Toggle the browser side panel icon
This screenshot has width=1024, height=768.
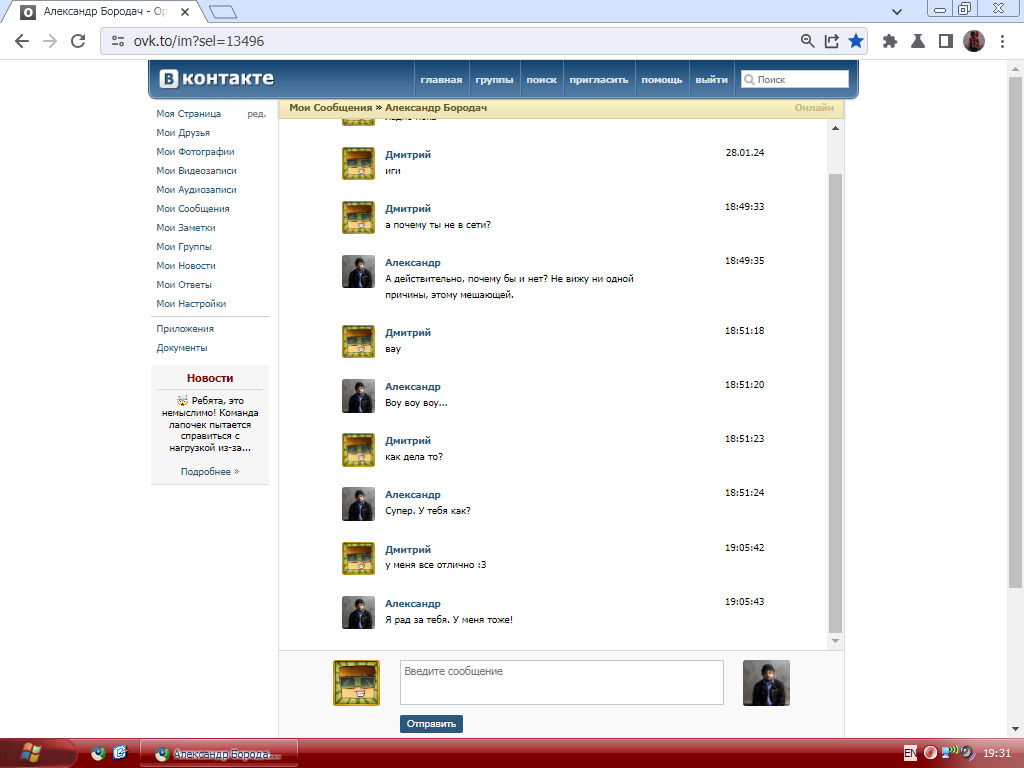point(946,41)
